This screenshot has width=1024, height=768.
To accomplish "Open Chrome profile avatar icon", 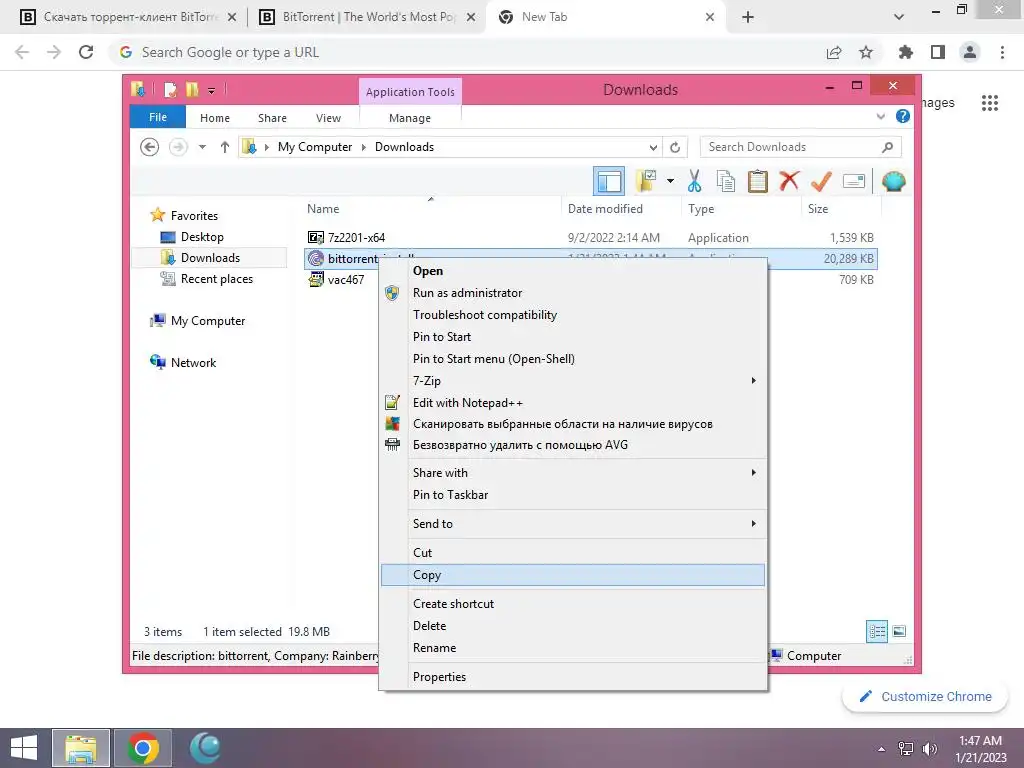I will pyautogui.click(x=970, y=52).
